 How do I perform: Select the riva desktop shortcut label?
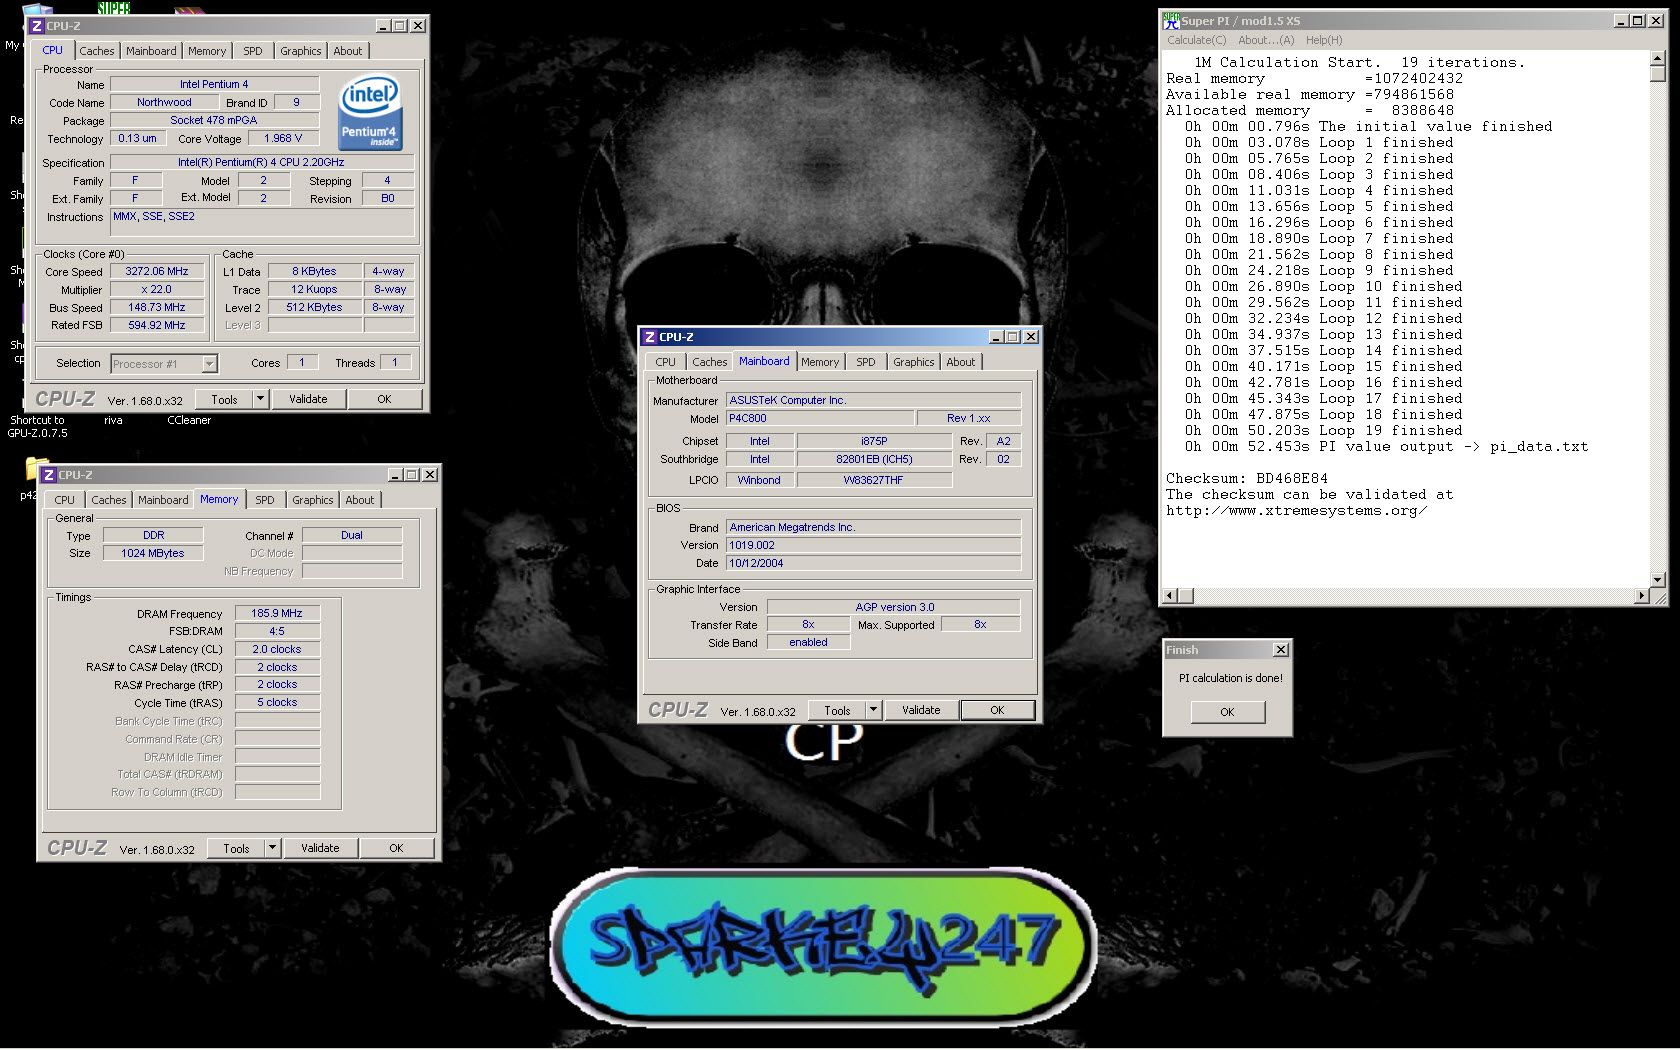tap(113, 420)
